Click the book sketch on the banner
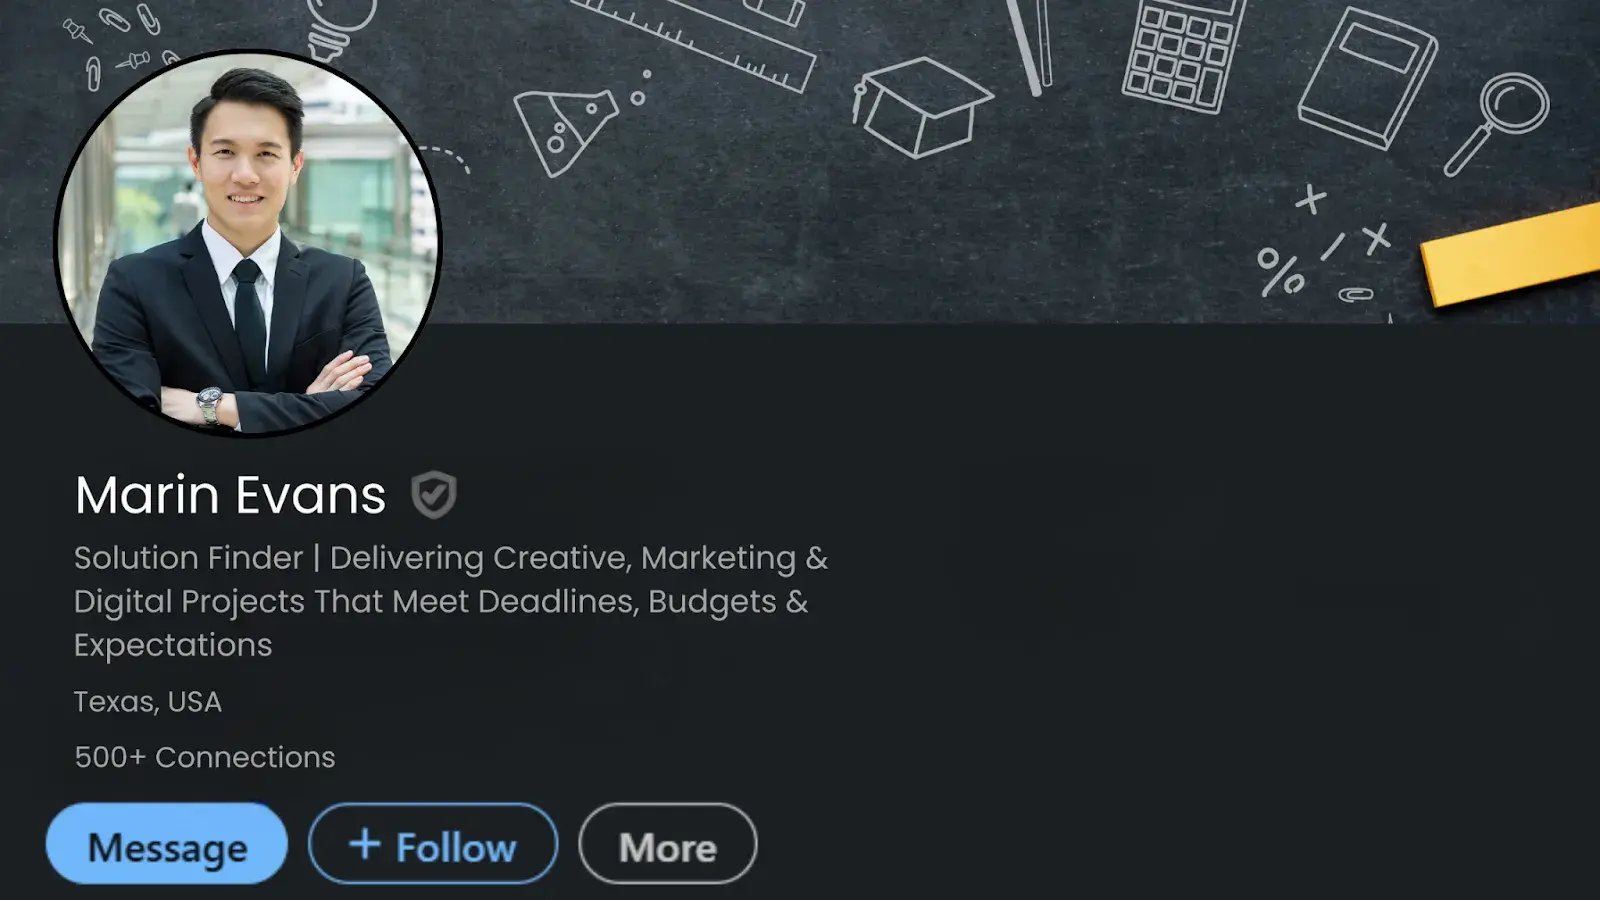This screenshot has height=900, width=1600. pyautogui.click(x=1367, y=78)
